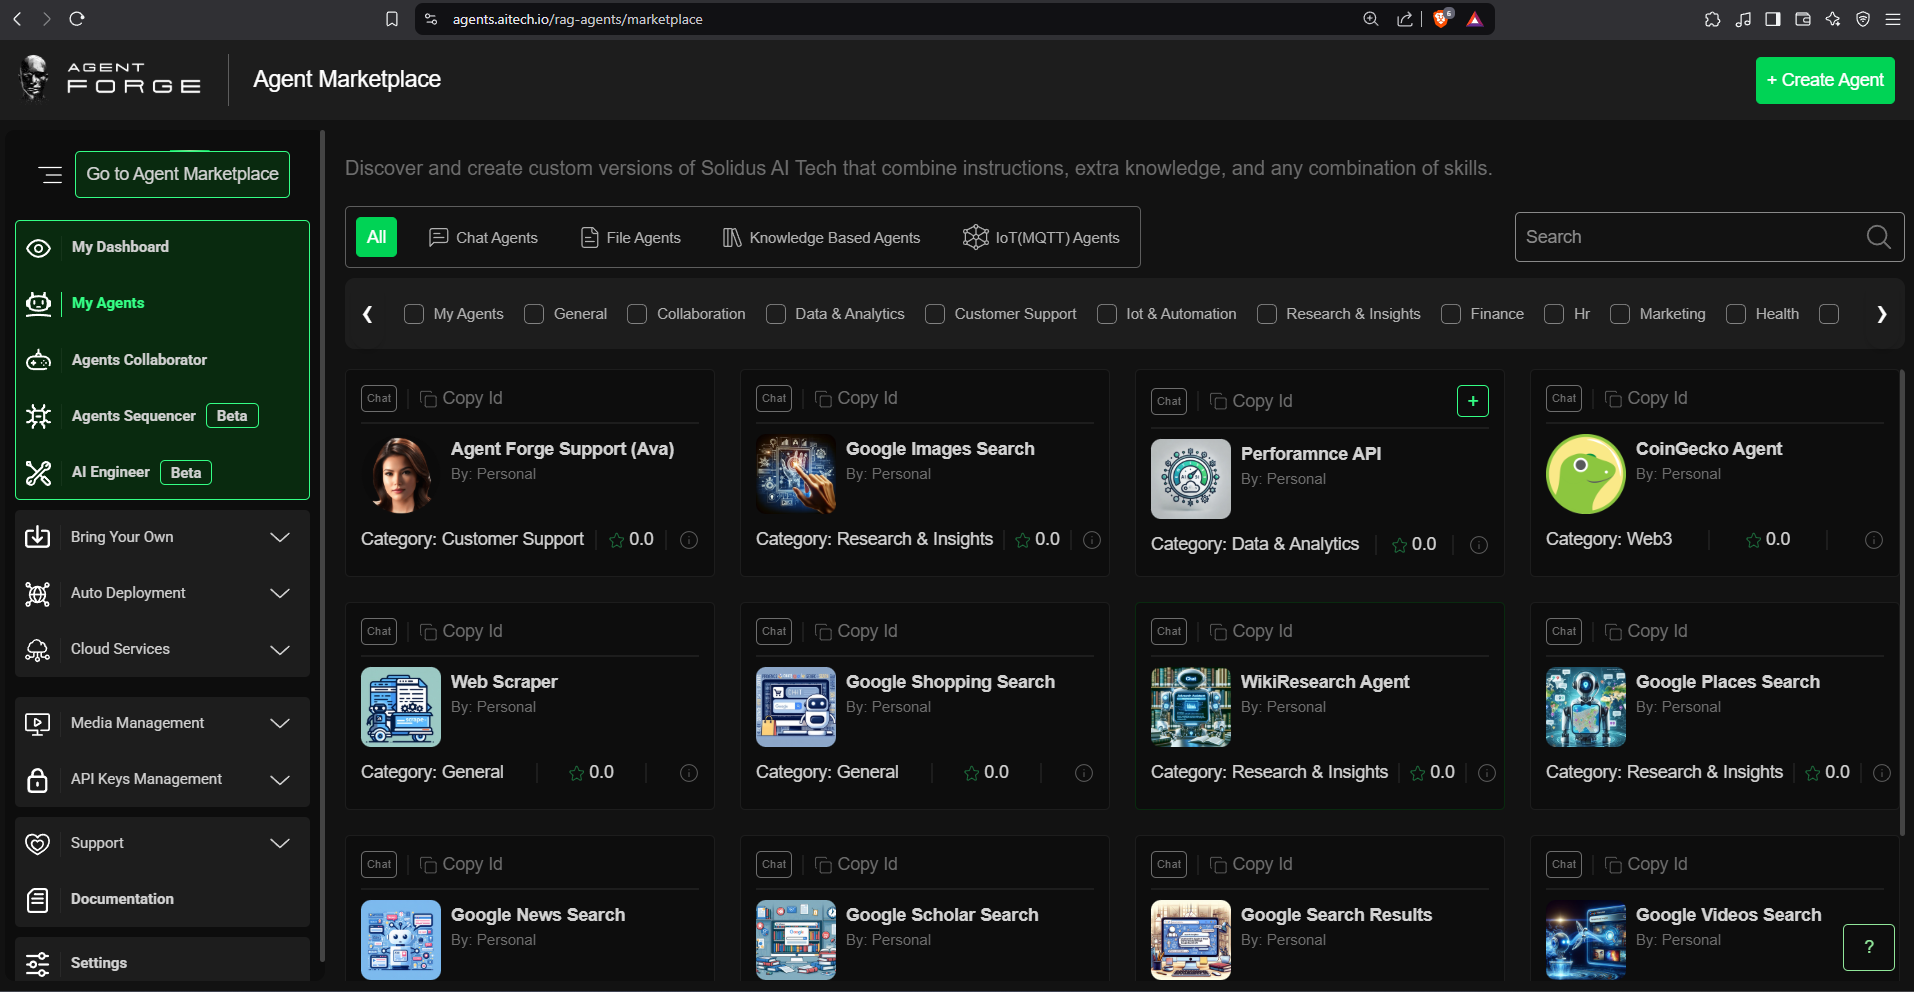Expand the Auto Deployment section

tap(162, 594)
